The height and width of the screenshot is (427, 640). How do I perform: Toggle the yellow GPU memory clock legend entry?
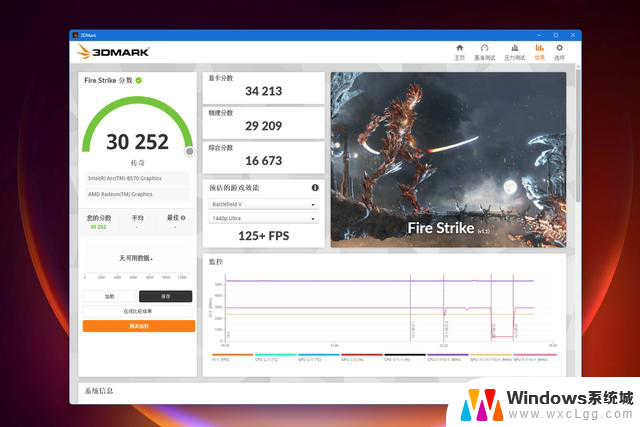491,357
